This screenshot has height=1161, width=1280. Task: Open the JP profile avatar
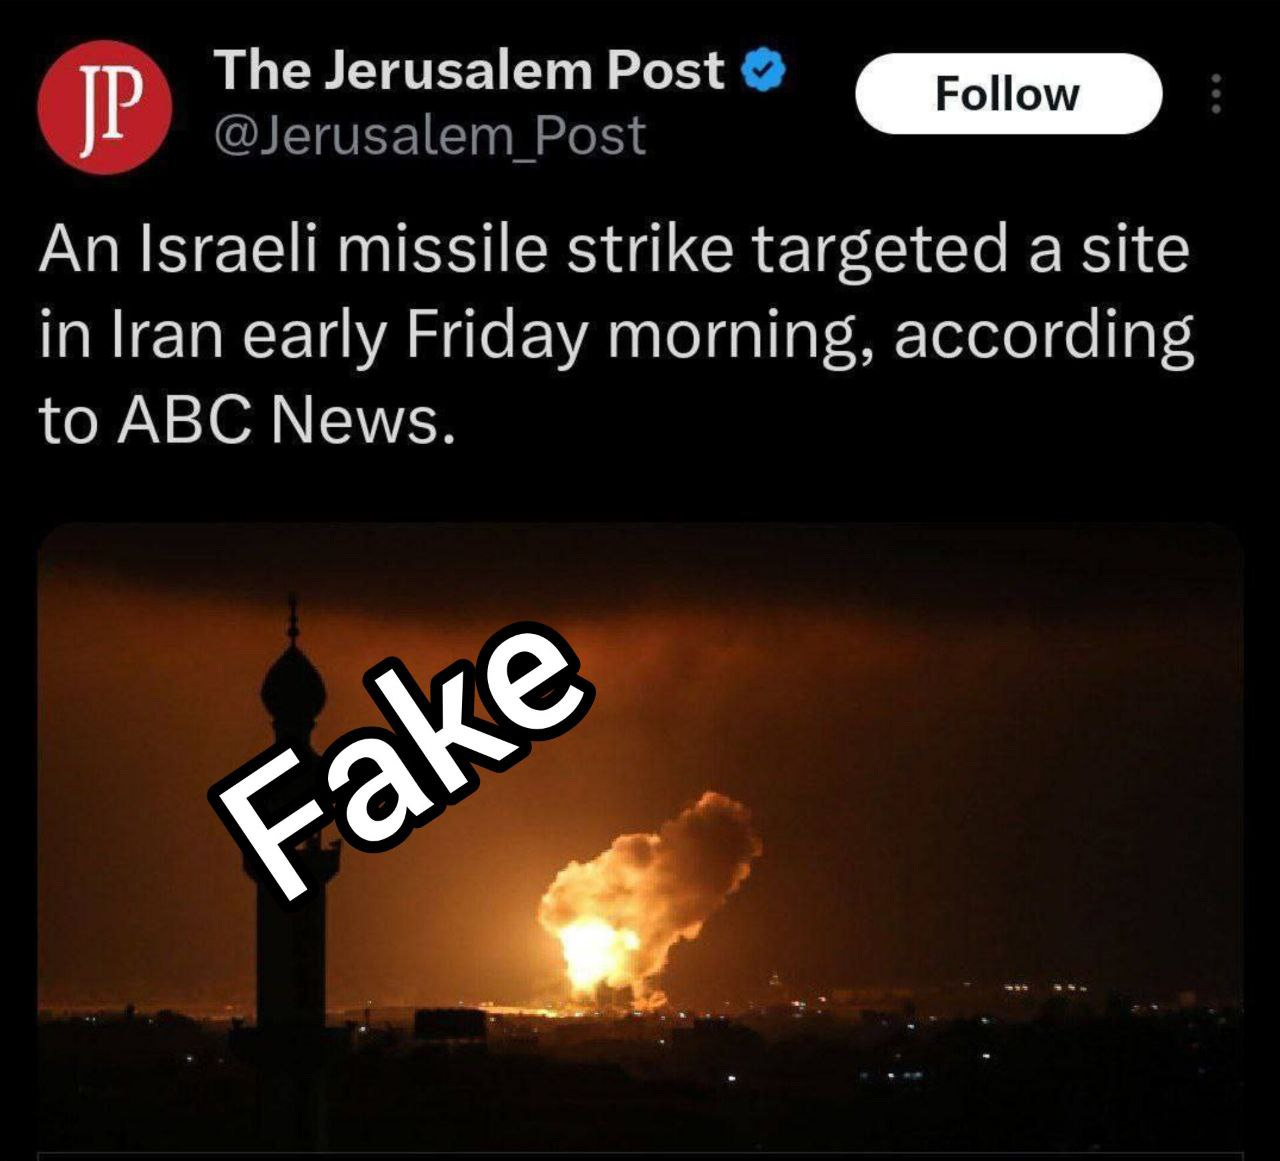104,108
